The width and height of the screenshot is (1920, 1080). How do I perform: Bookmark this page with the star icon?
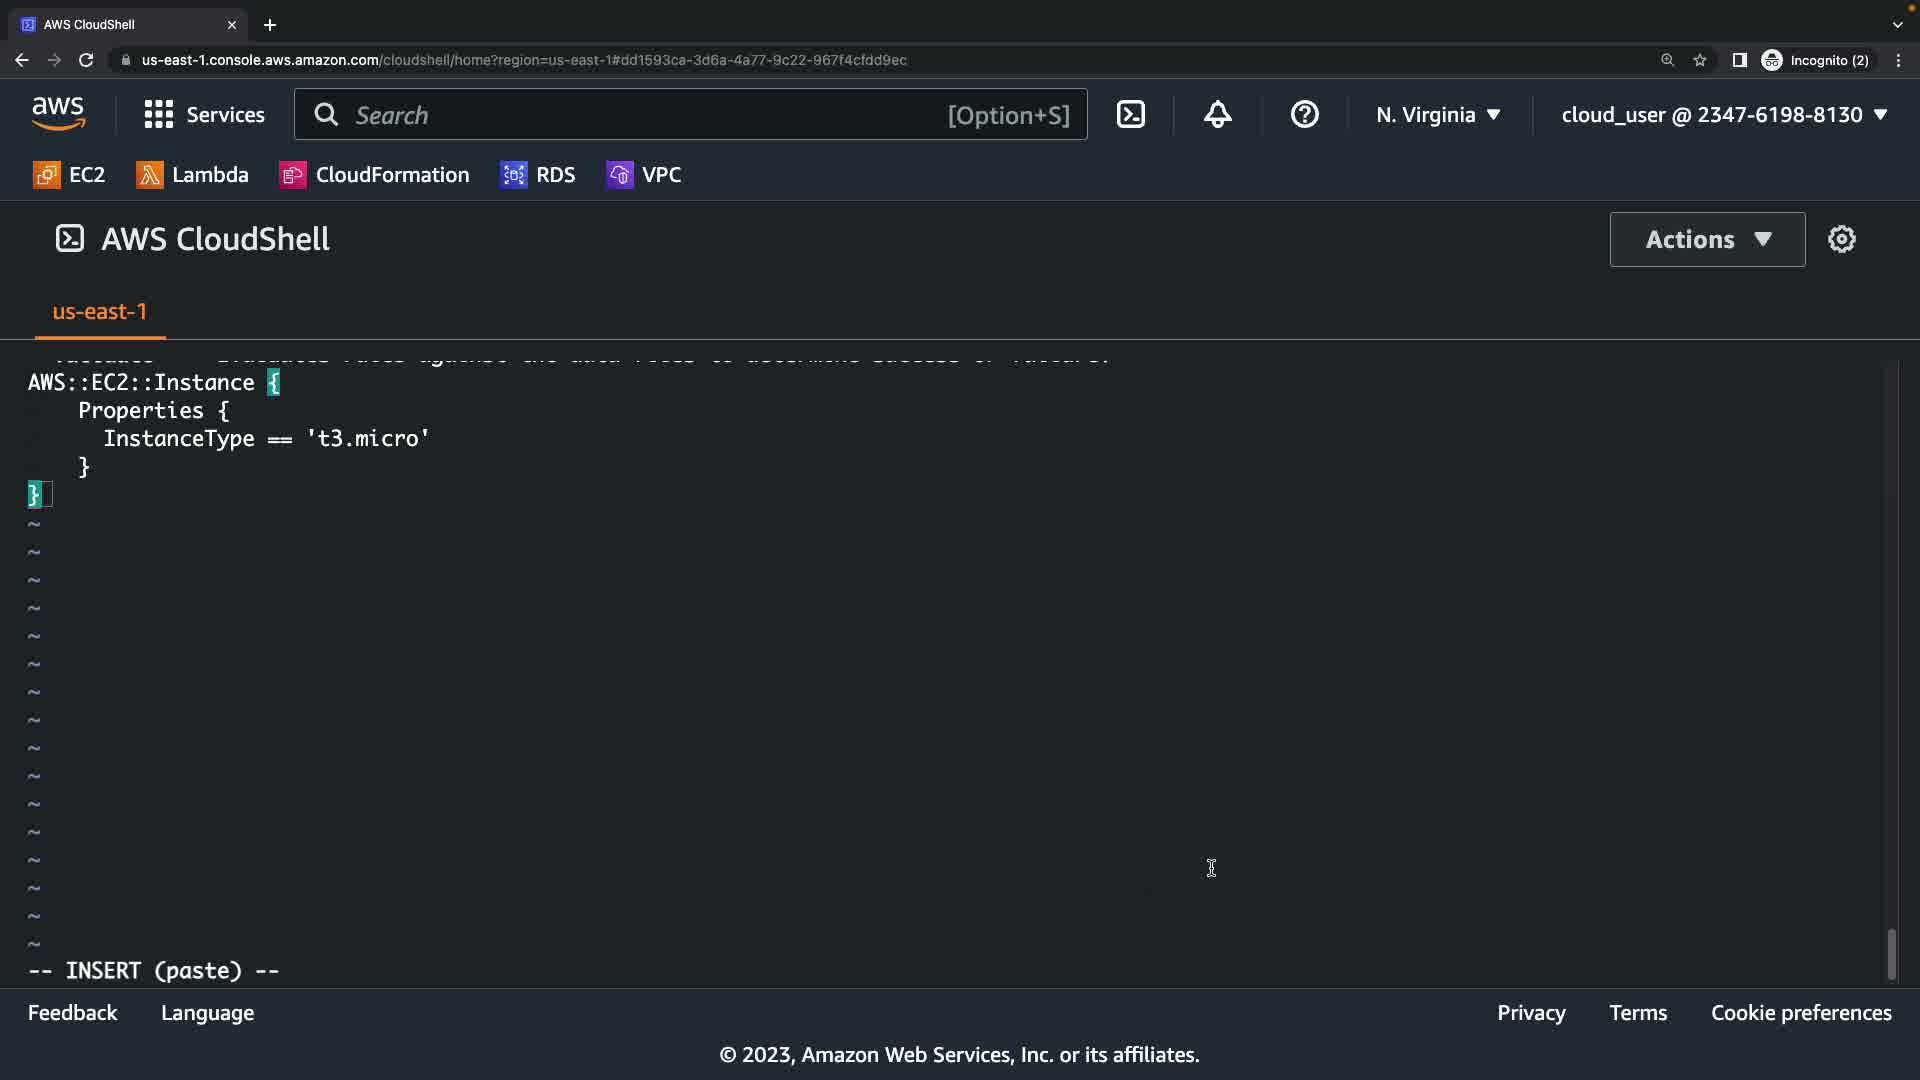coord(1699,60)
